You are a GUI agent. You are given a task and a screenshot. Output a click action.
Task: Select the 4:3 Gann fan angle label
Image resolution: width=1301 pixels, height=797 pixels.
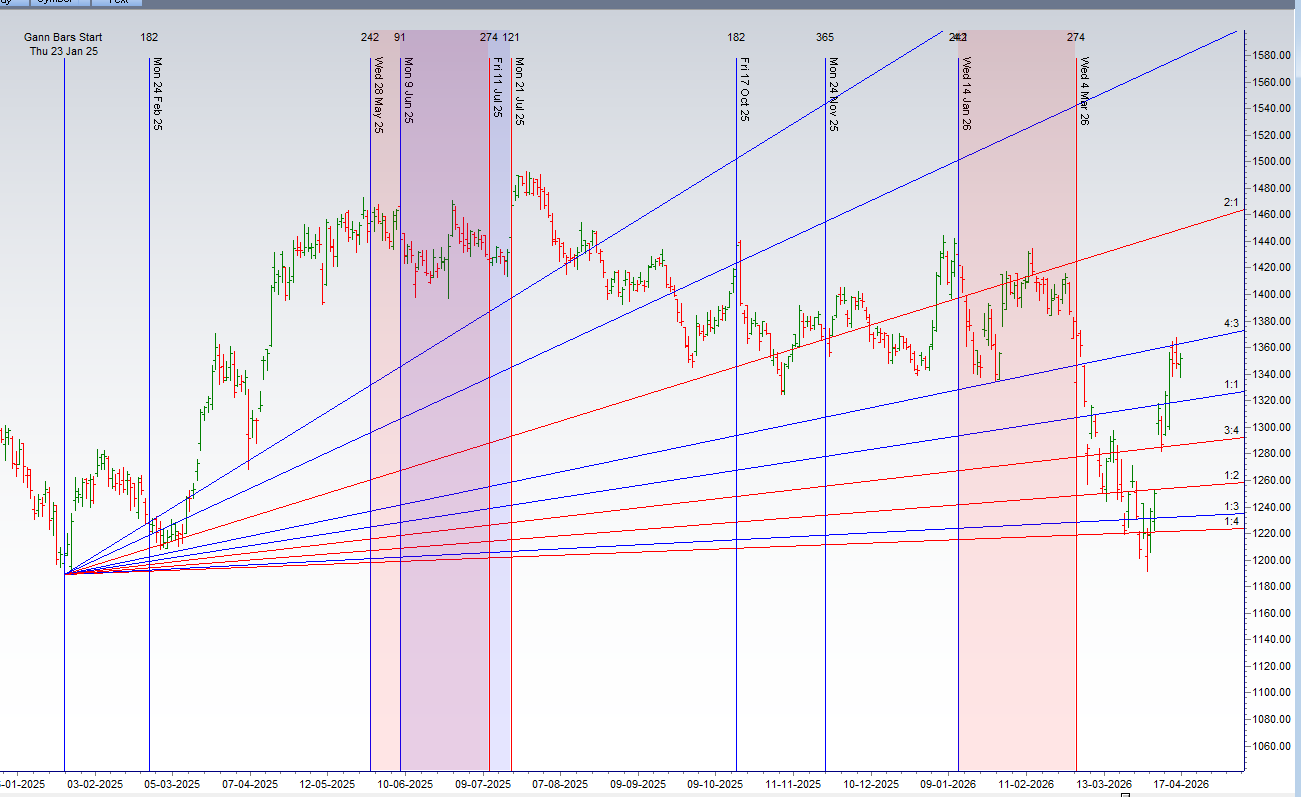coord(1232,323)
